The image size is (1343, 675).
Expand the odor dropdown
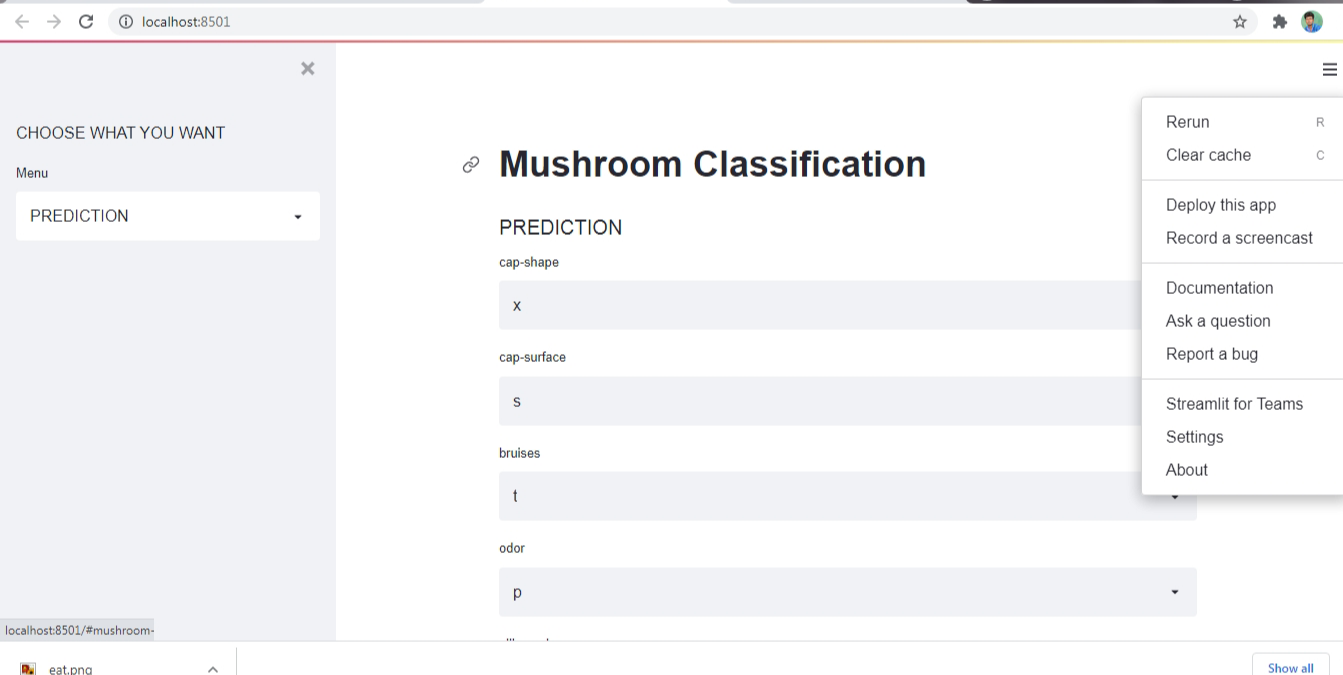[846, 592]
